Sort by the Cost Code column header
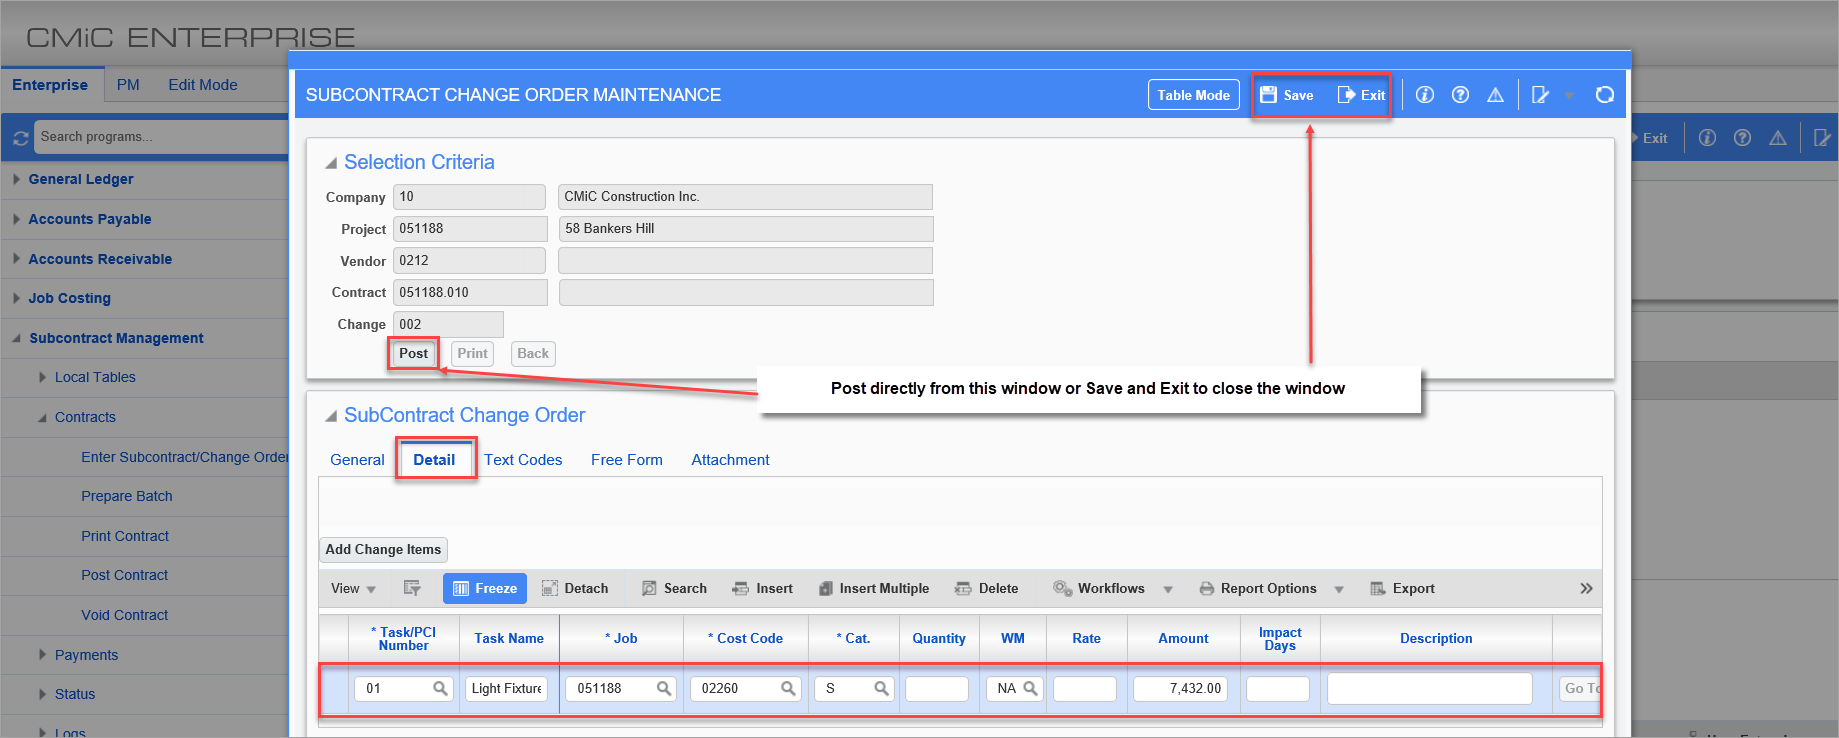This screenshot has height=738, width=1839. pos(745,638)
